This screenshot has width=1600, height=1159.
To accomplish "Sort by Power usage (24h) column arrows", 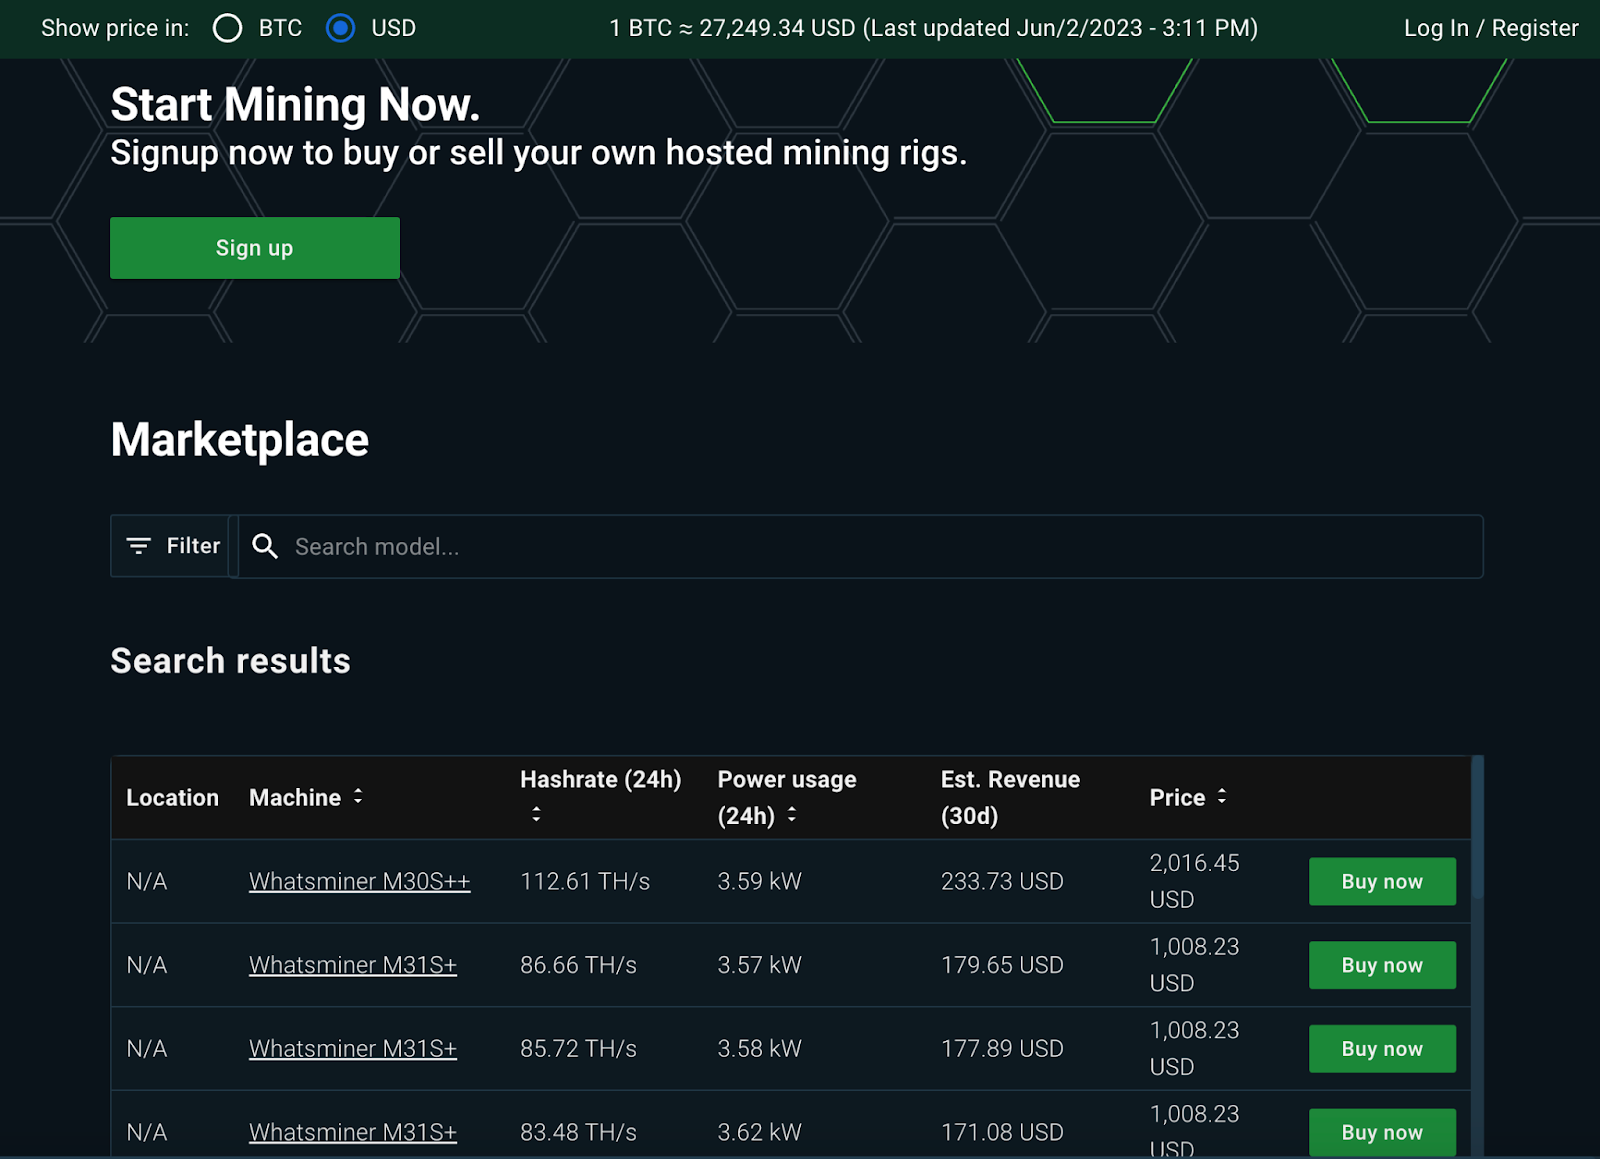I will (791, 815).
